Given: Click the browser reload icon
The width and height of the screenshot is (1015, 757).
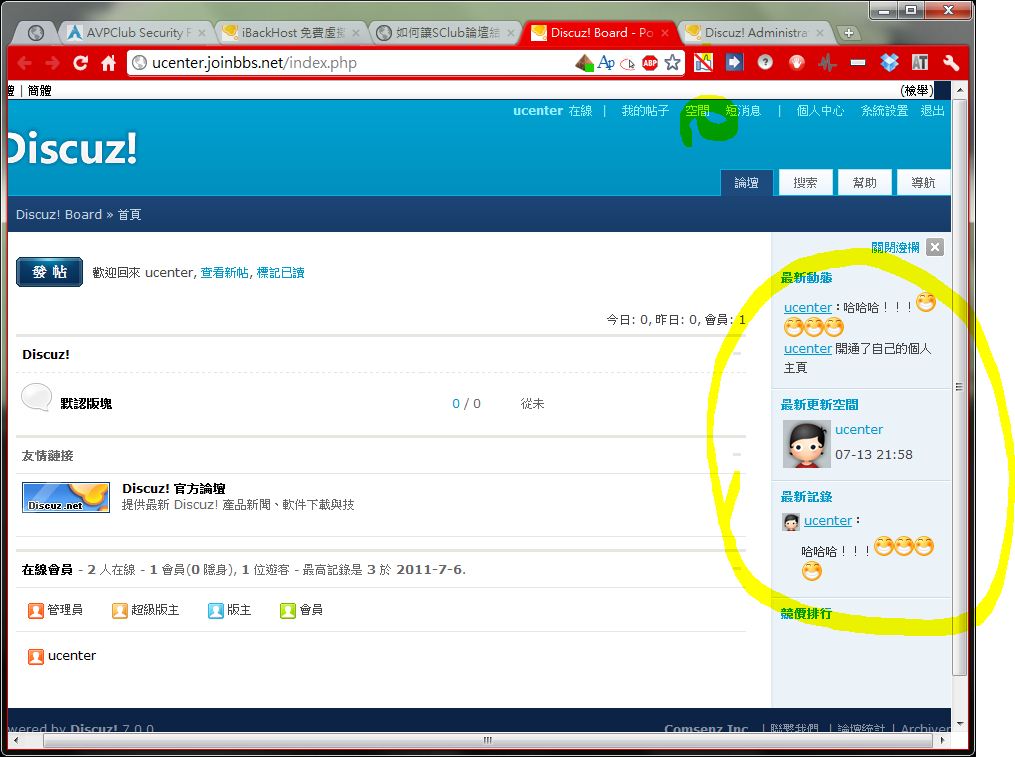Looking at the screenshot, I should pyautogui.click(x=81, y=63).
